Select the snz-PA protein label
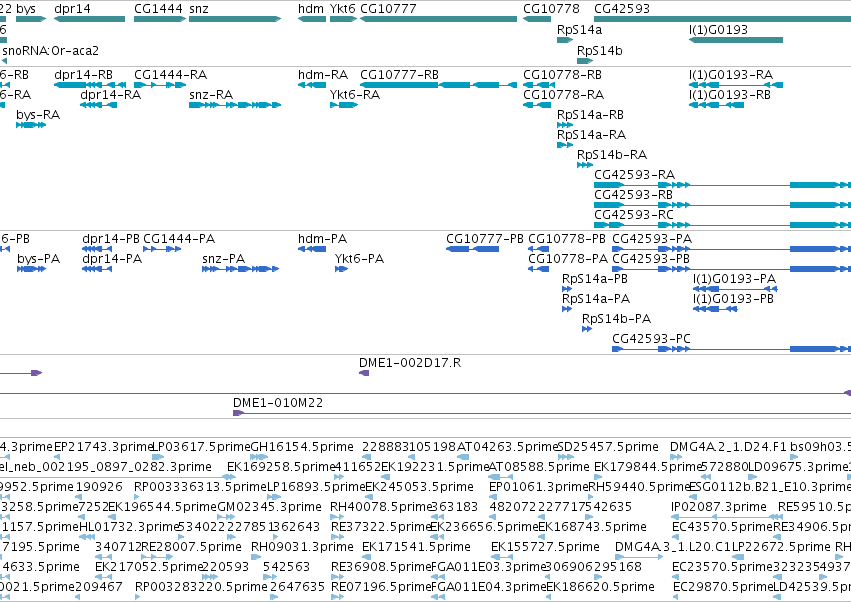Image resolution: width=851 pixels, height=602 pixels. pos(224,258)
